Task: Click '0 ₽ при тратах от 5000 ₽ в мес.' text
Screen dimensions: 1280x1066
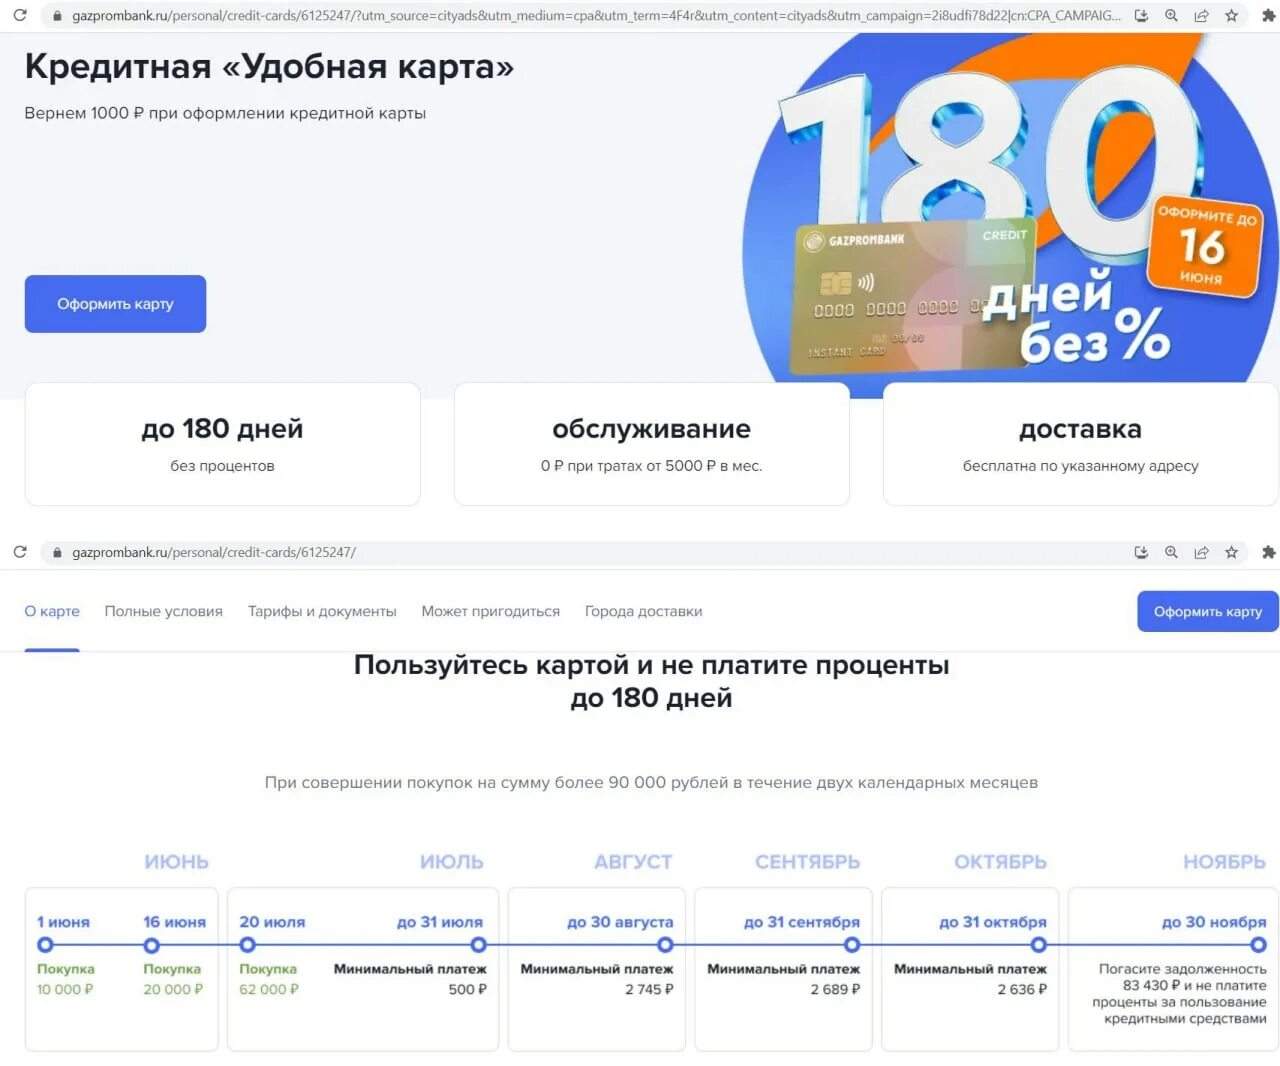Action: (651, 466)
